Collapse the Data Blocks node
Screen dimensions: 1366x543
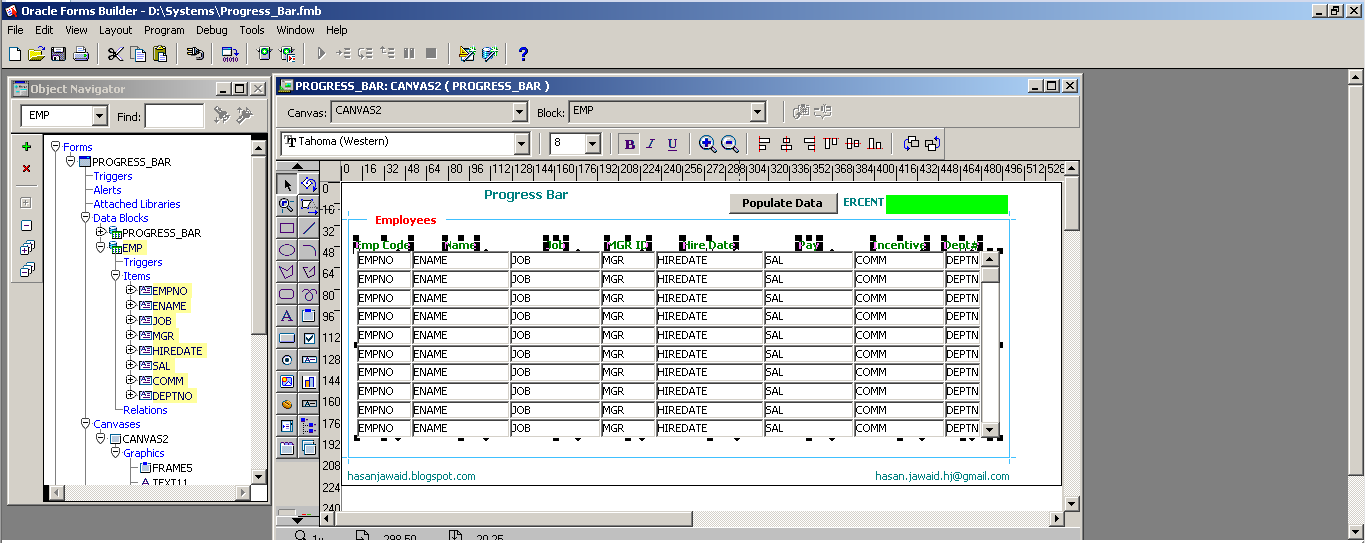(85, 218)
